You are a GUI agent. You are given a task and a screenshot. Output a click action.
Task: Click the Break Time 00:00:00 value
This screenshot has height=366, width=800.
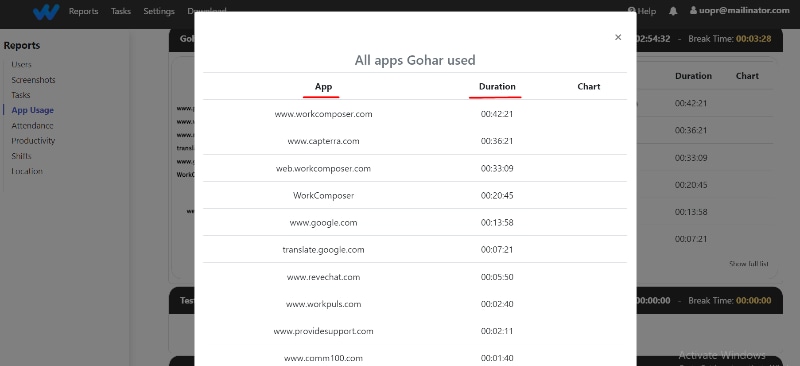click(x=753, y=300)
